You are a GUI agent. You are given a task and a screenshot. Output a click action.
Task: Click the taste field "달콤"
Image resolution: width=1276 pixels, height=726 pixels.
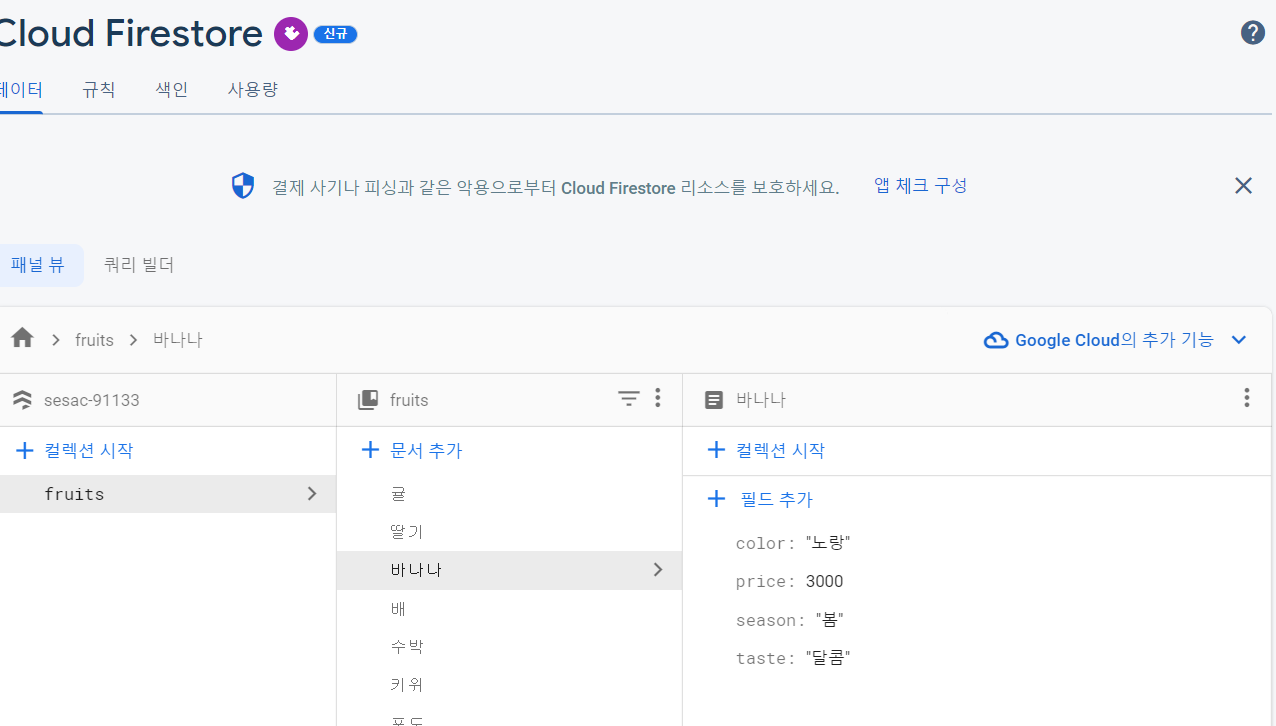point(828,658)
